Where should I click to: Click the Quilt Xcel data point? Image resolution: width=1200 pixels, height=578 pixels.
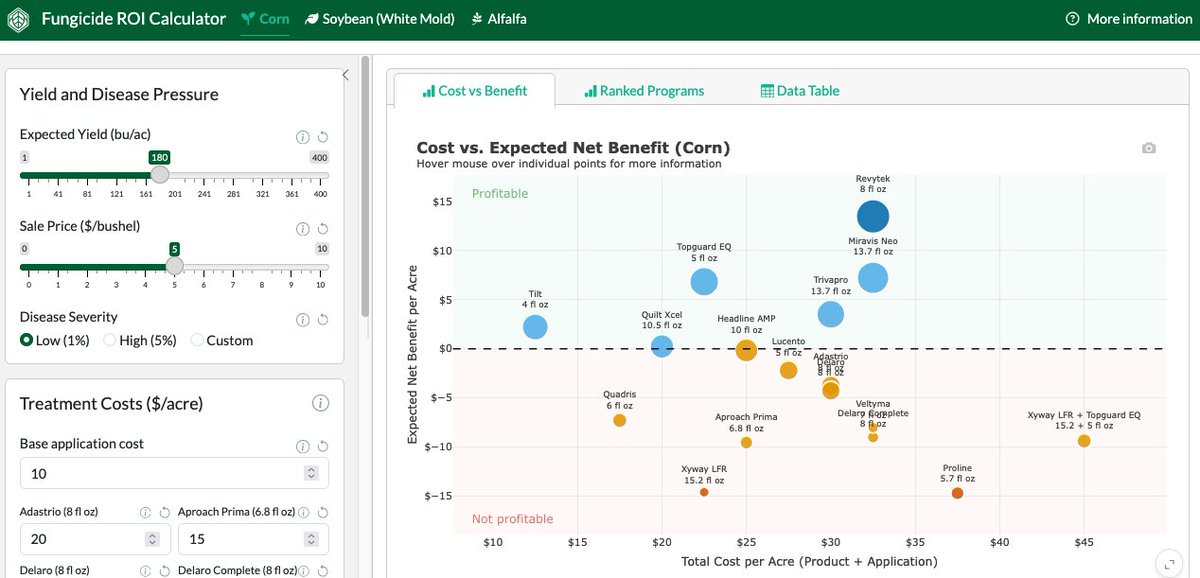662,346
